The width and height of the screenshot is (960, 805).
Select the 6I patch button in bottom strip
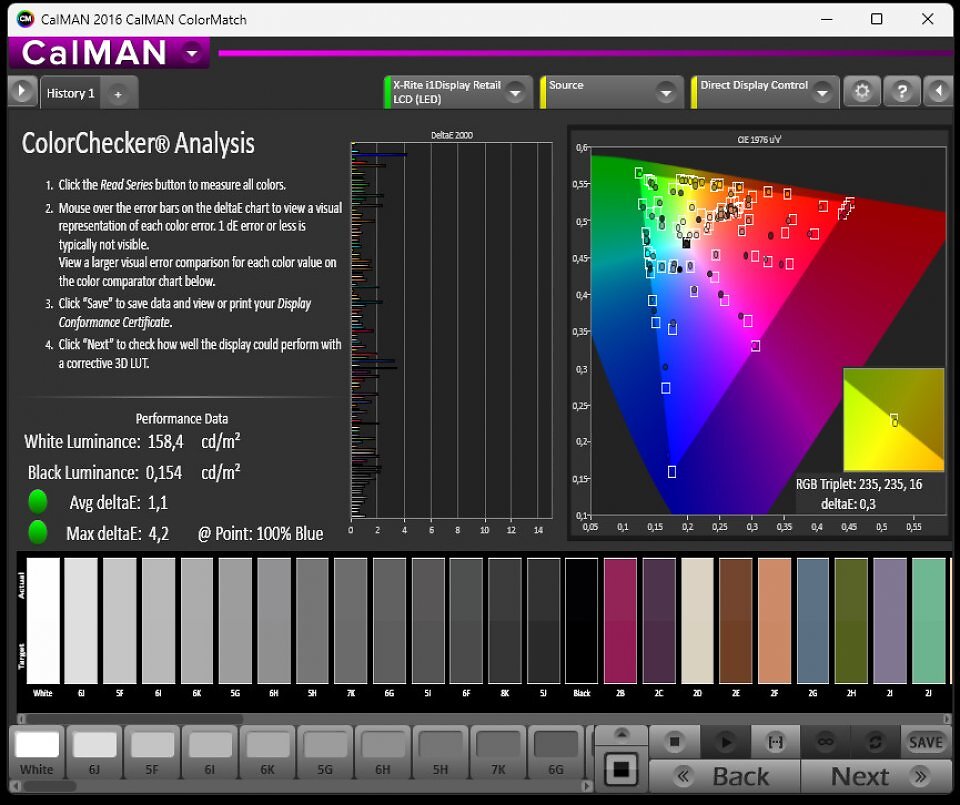(x=209, y=754)
